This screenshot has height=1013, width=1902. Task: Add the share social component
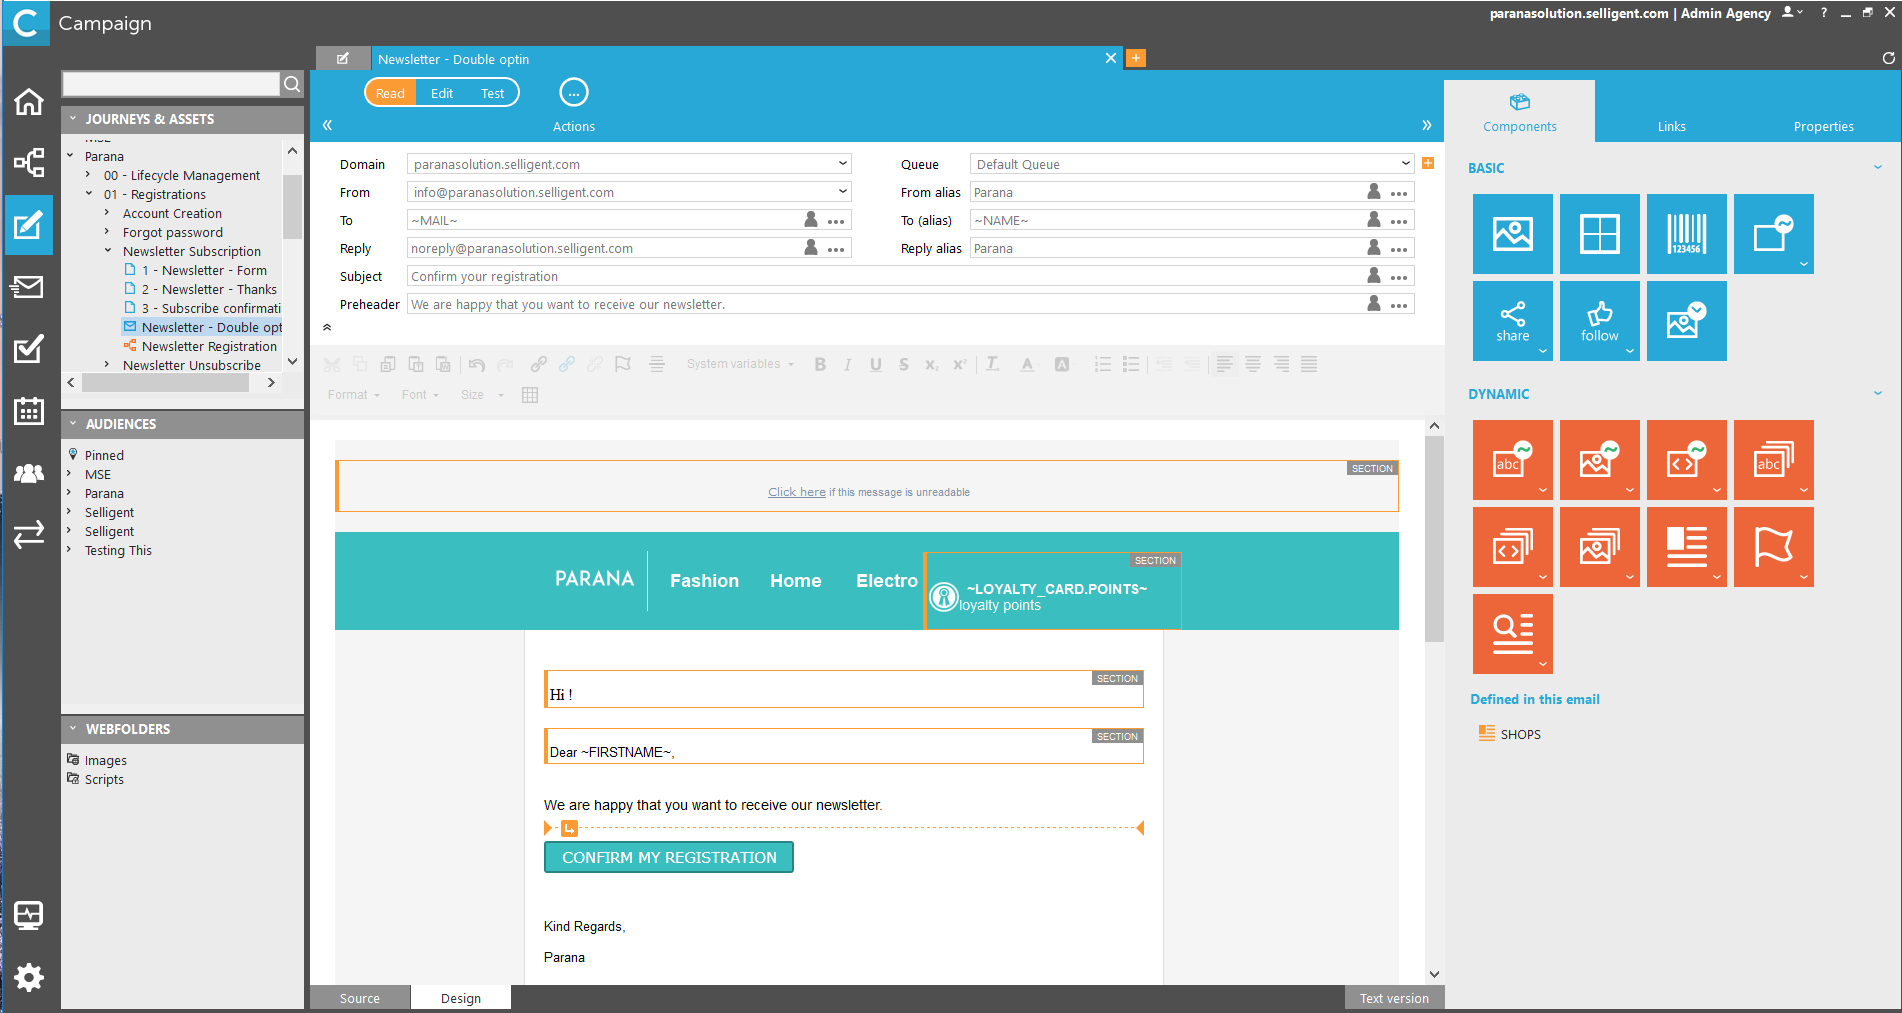point(1512,321)
